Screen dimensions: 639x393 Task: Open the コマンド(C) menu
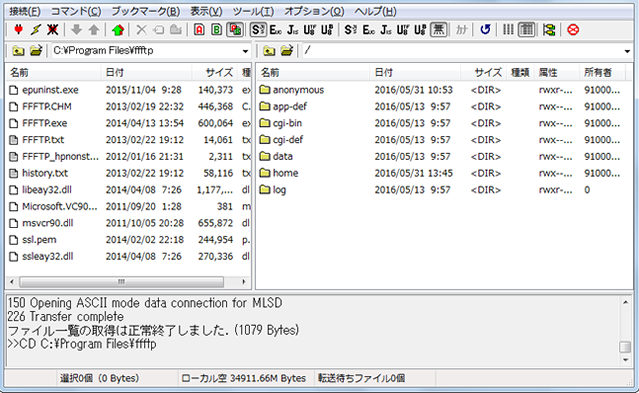pyautogui.click(x=76, y=11)
